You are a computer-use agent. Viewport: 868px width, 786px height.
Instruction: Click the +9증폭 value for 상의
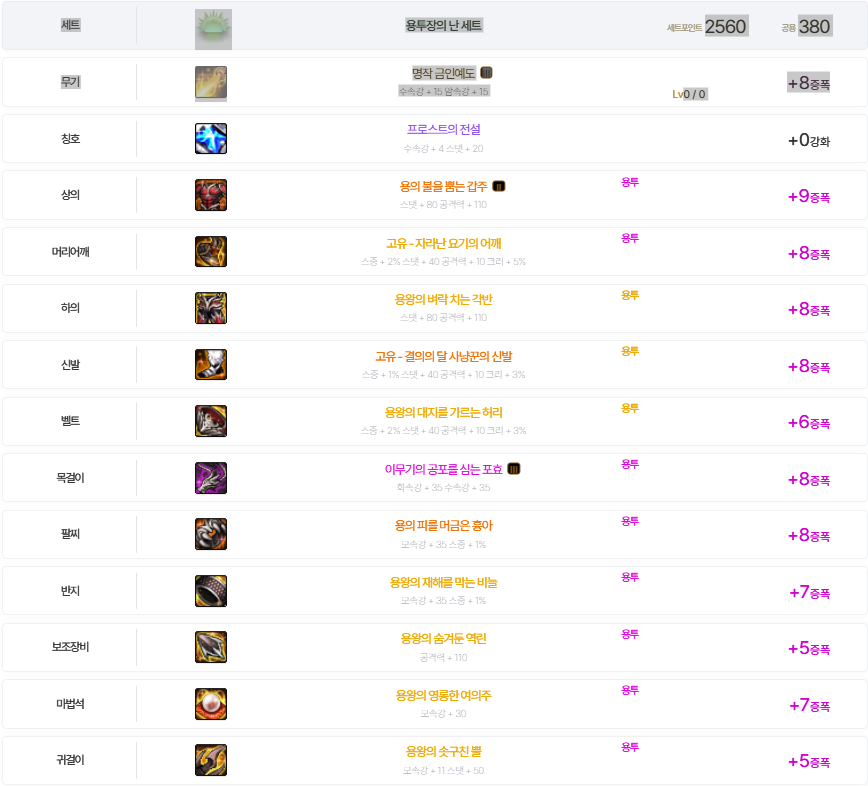point(808,196)
